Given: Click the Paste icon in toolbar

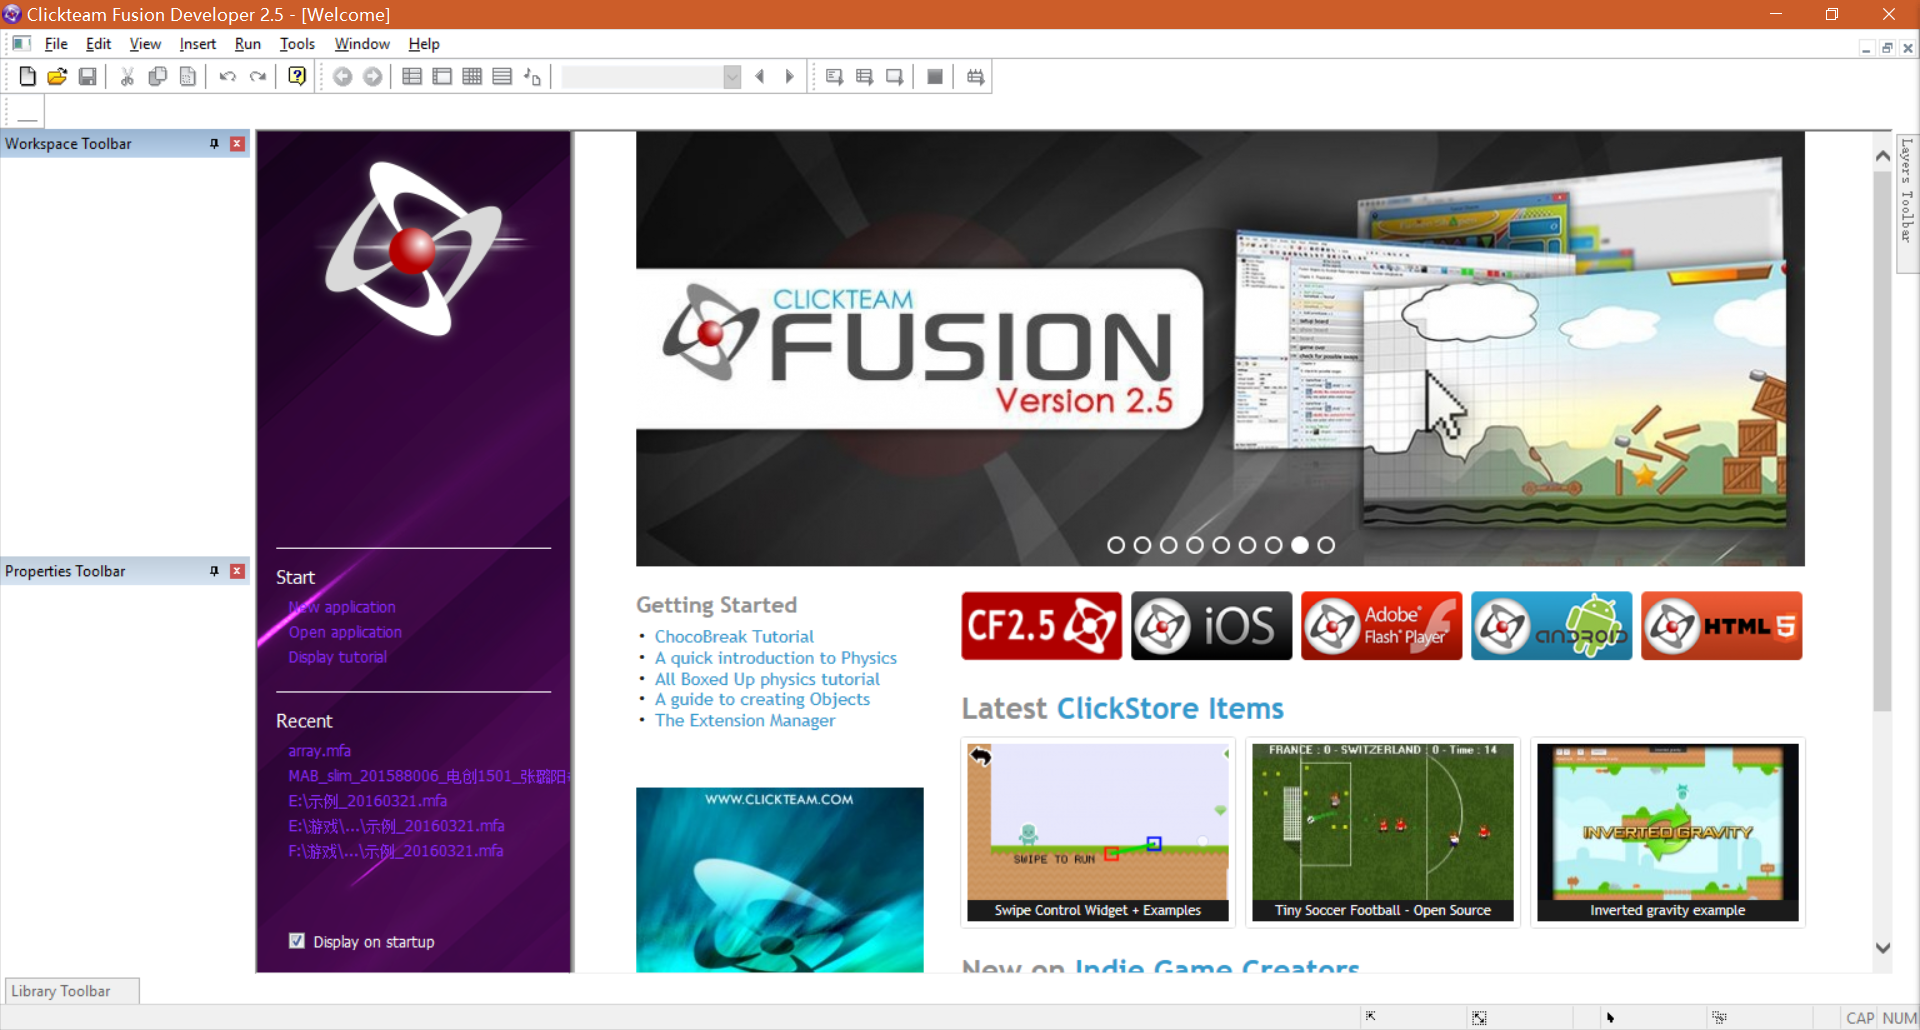Looking at the screenshot, I should point(187,76).
